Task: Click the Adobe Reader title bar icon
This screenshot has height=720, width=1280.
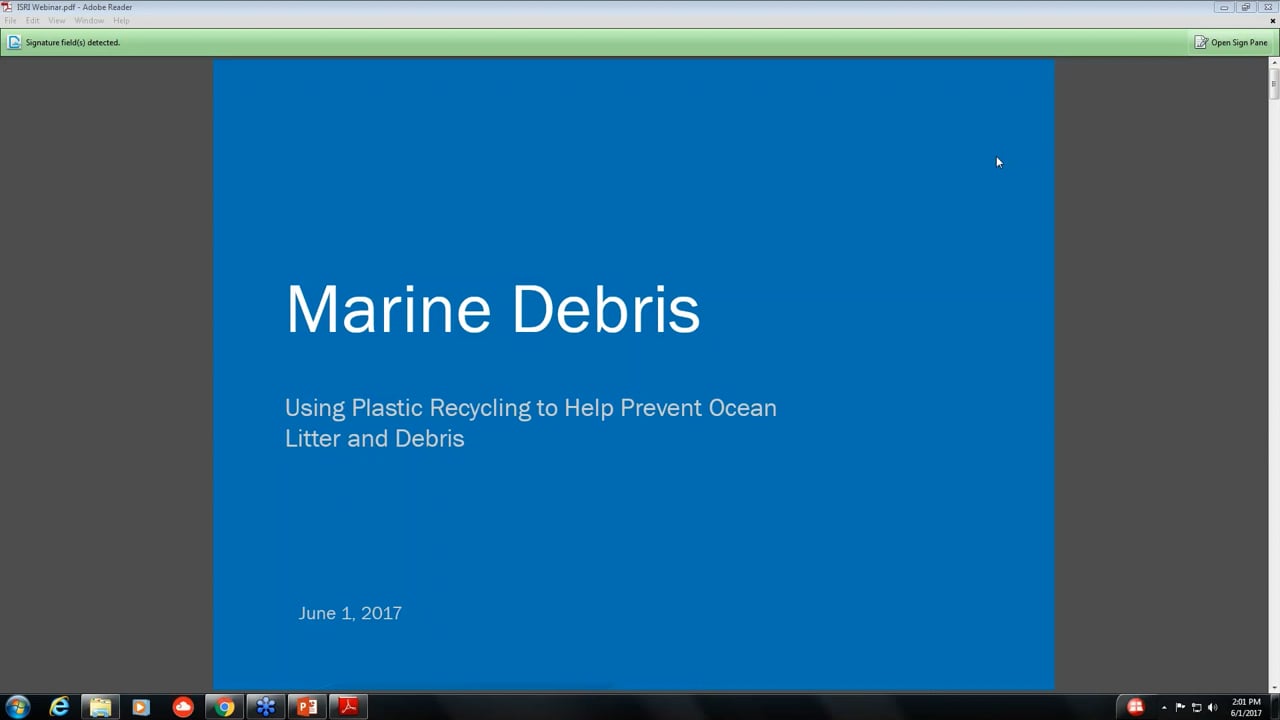Action: [8, 7]
